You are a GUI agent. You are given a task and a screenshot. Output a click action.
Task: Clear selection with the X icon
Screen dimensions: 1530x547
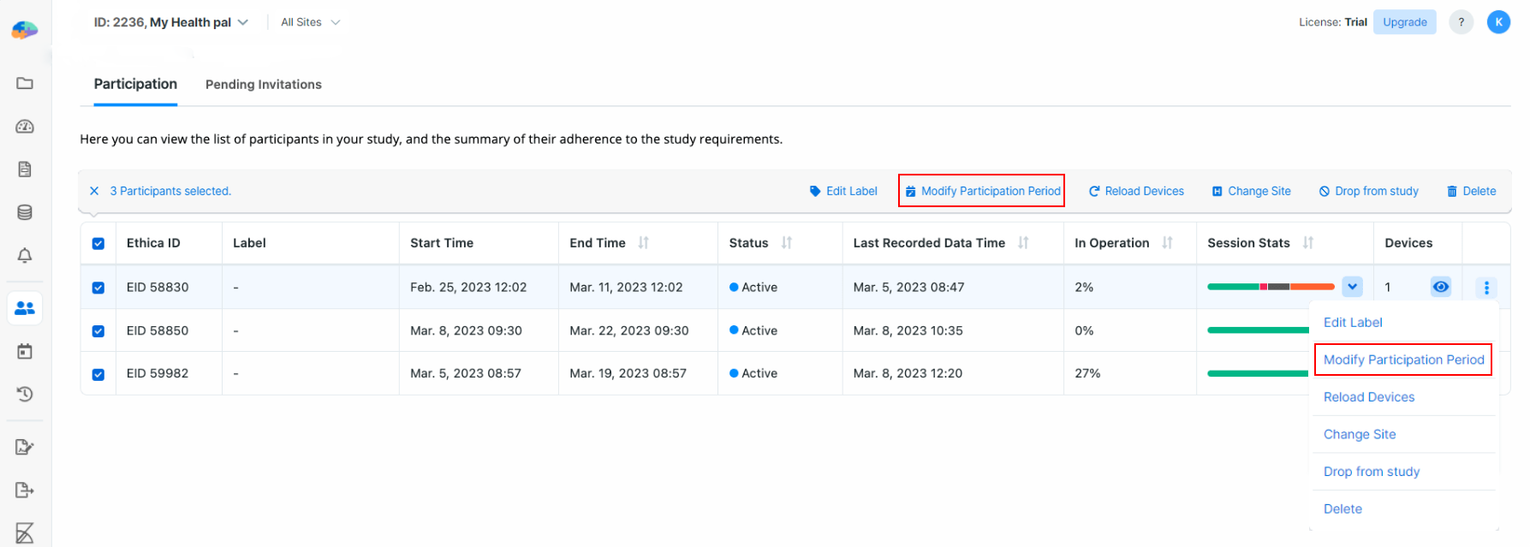pos(94,191)
